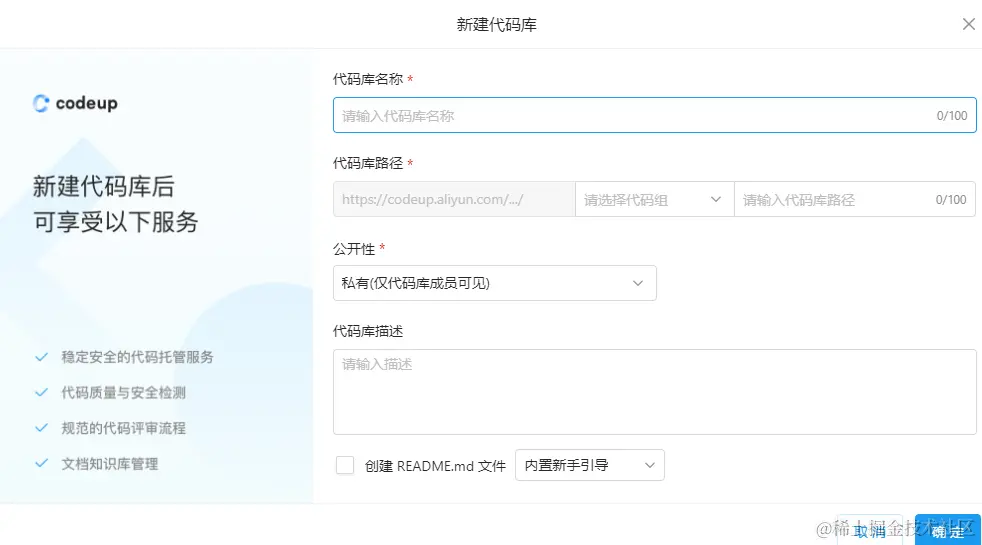
Task: Click the codeup logo icon
Action: pos(41,103)
